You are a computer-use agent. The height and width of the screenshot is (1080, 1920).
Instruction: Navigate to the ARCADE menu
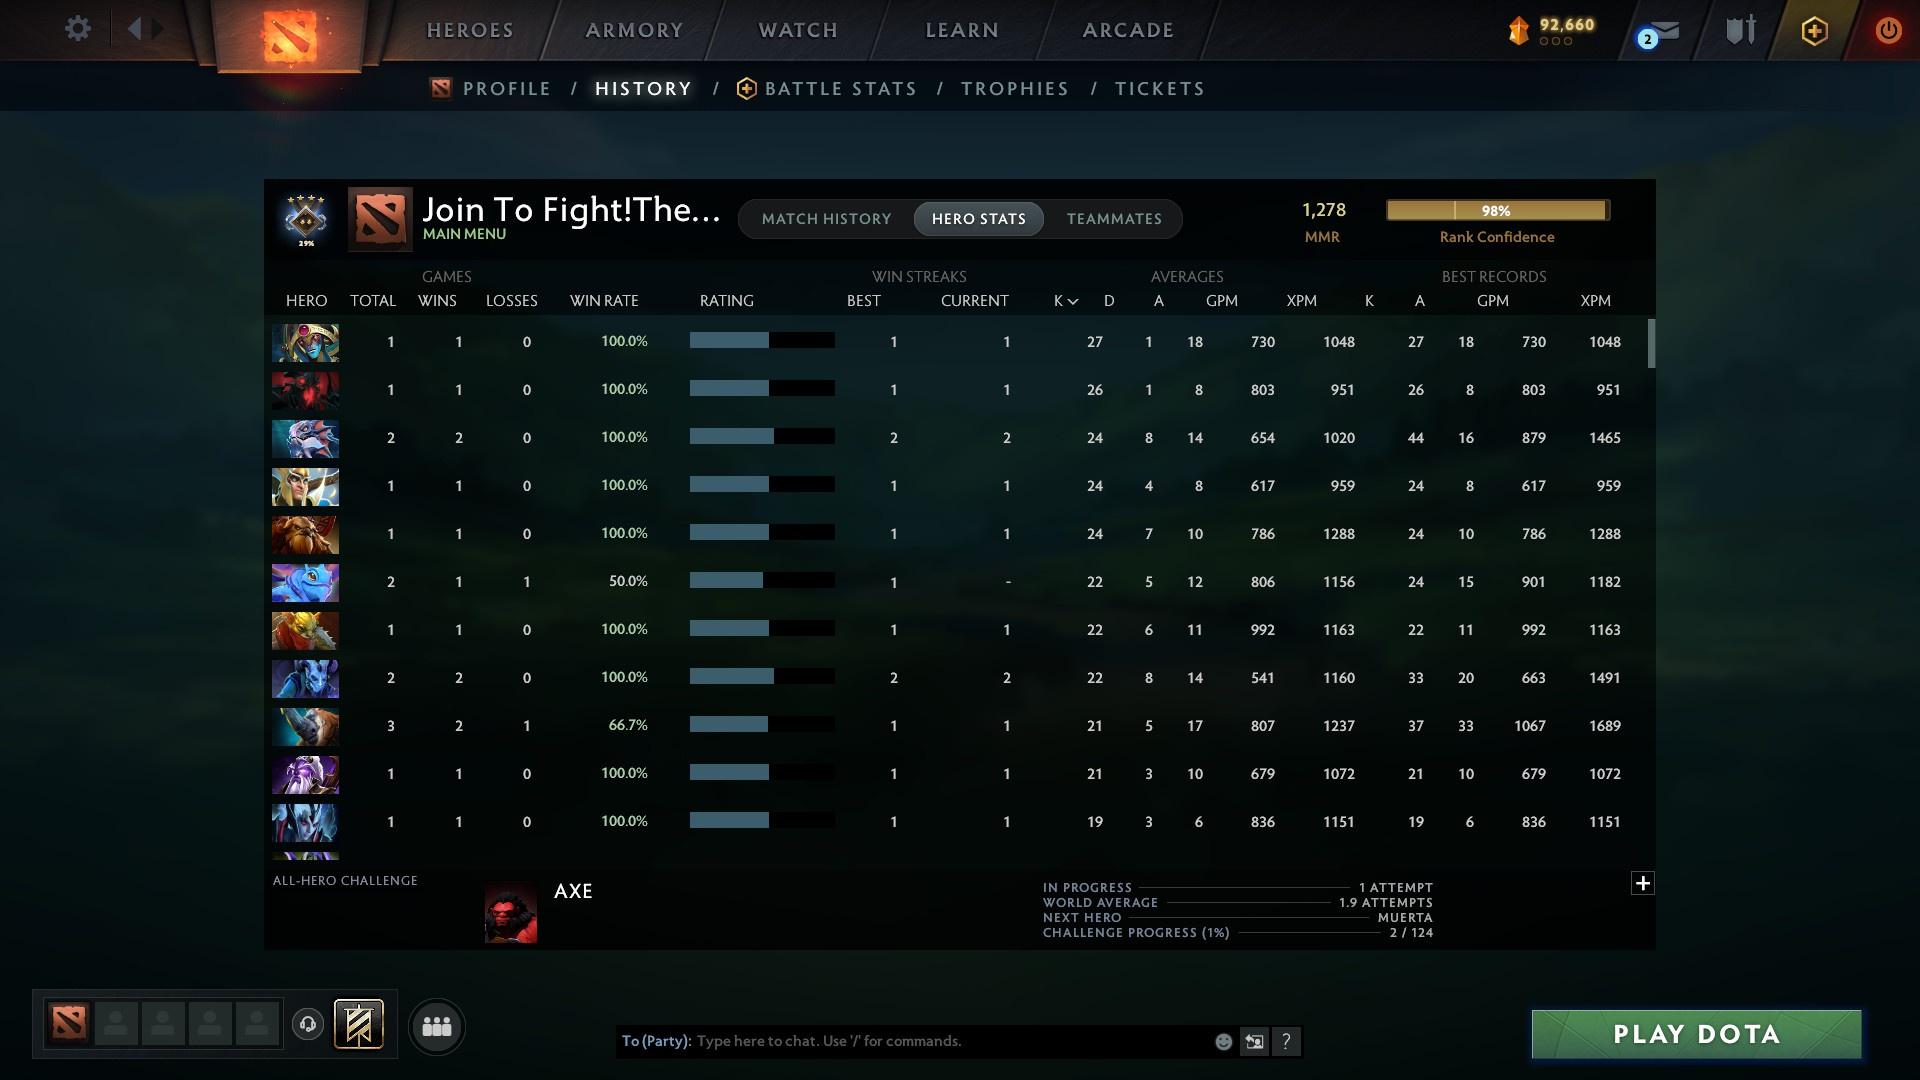click(1127, 30)
